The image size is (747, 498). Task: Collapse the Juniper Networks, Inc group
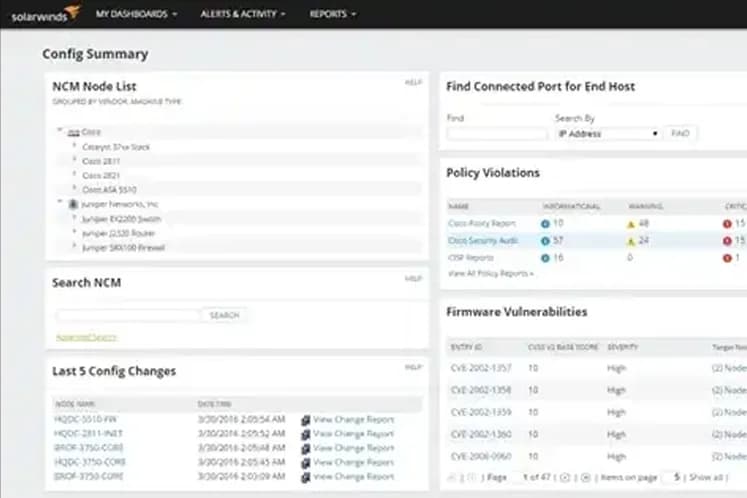[60, 201]
